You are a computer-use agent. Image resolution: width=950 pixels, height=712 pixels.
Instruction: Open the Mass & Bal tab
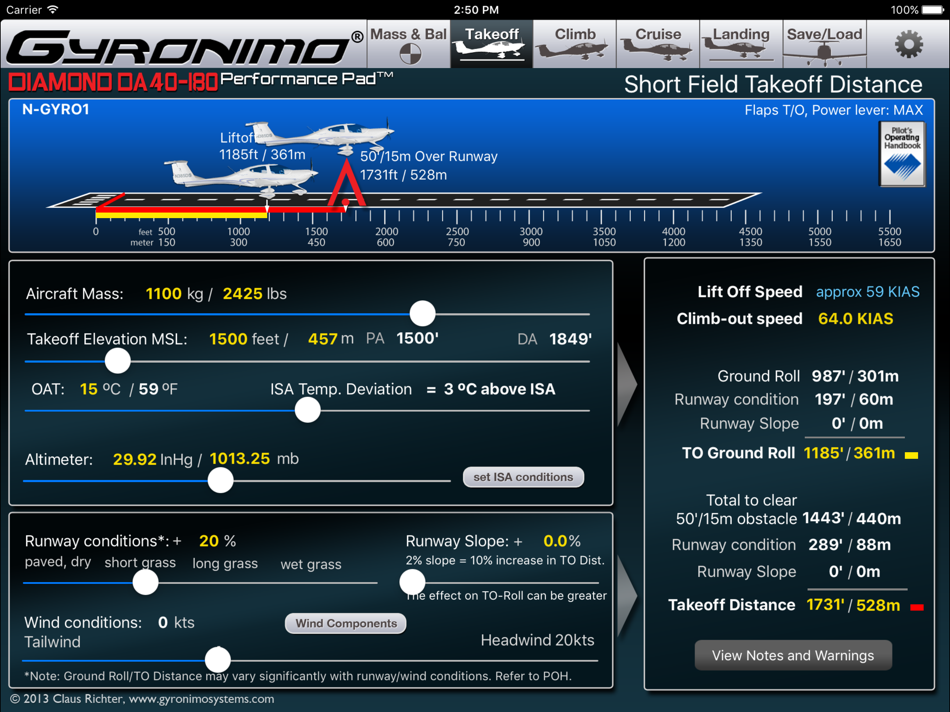408,44
